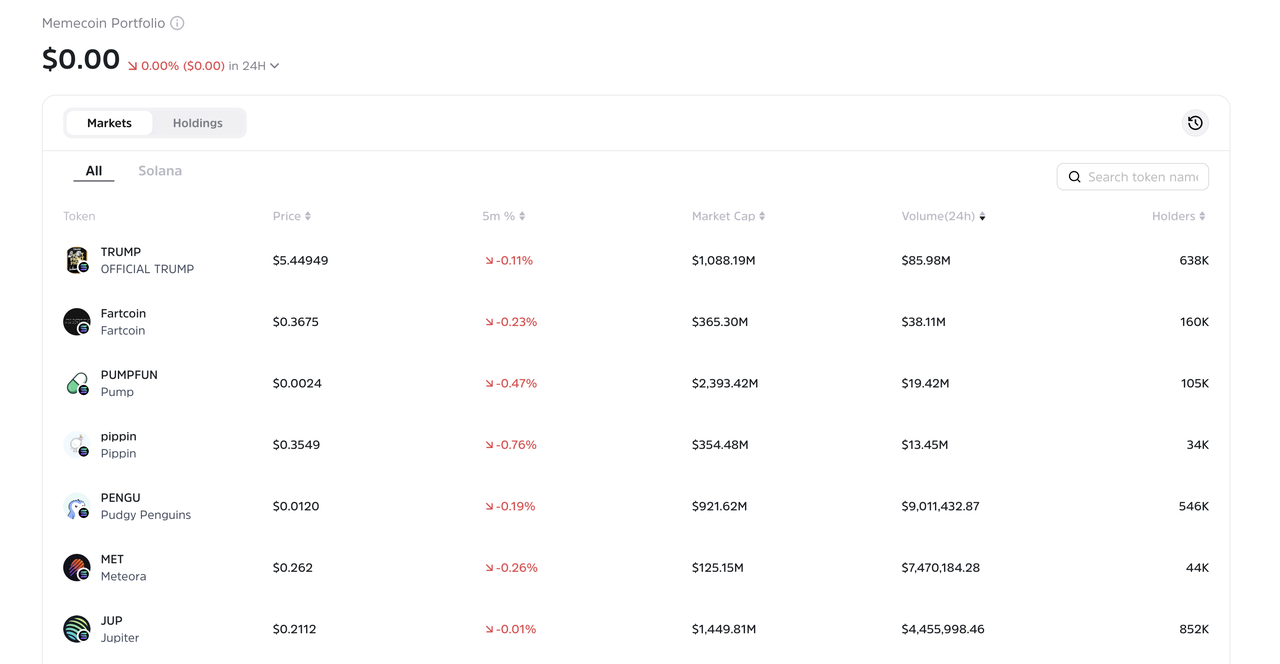This screenshot has height=664, width=1280.
Task: Sort by Volume(24h) column header
Action: coord(943,216)
